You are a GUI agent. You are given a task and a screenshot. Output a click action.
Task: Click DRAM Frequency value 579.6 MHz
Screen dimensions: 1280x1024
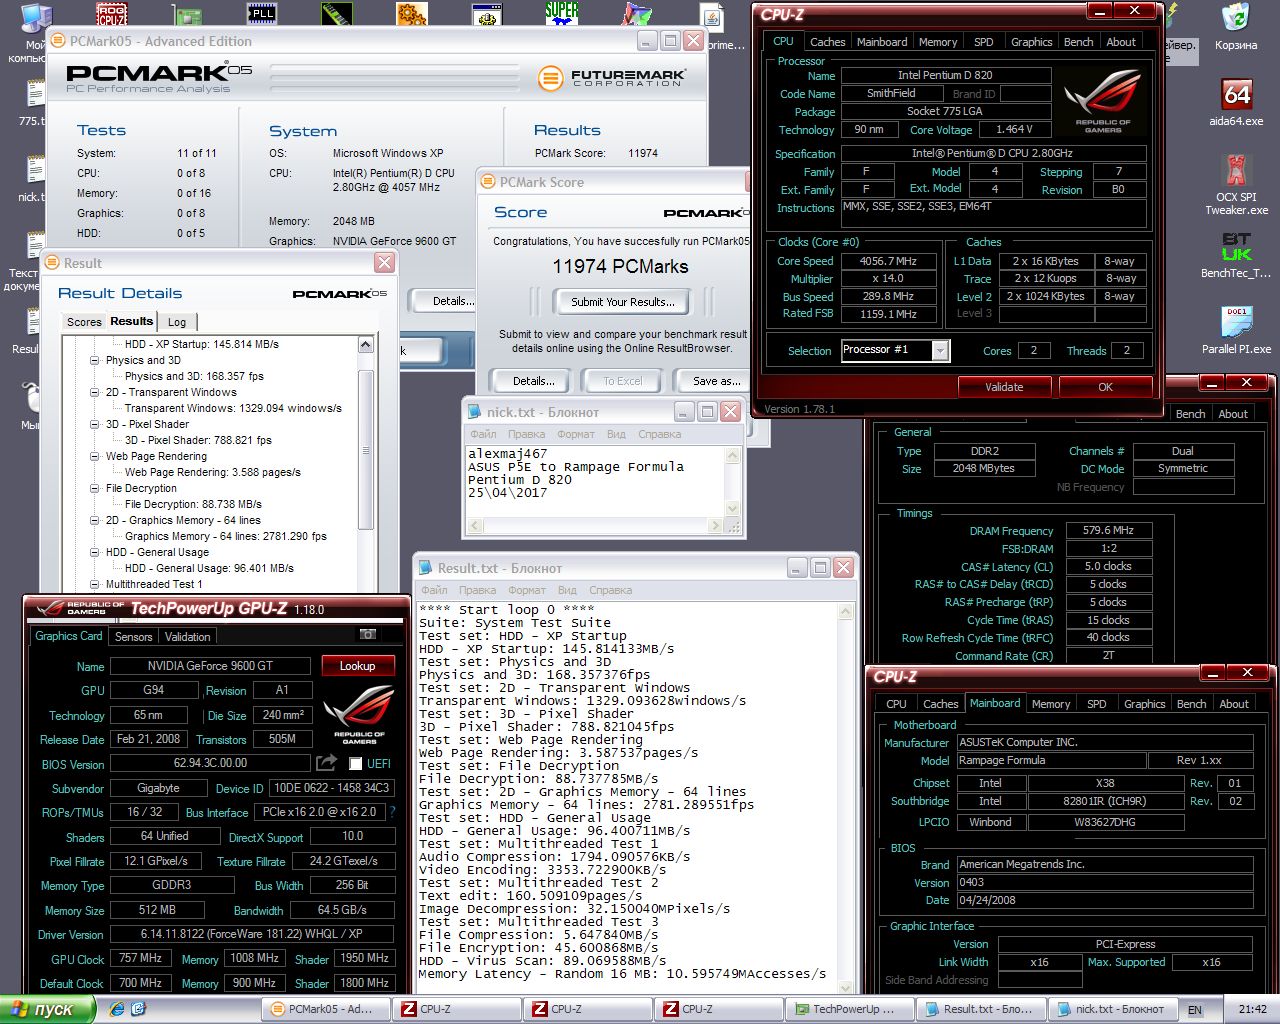pyautogui.click(x=1108, y=531)
